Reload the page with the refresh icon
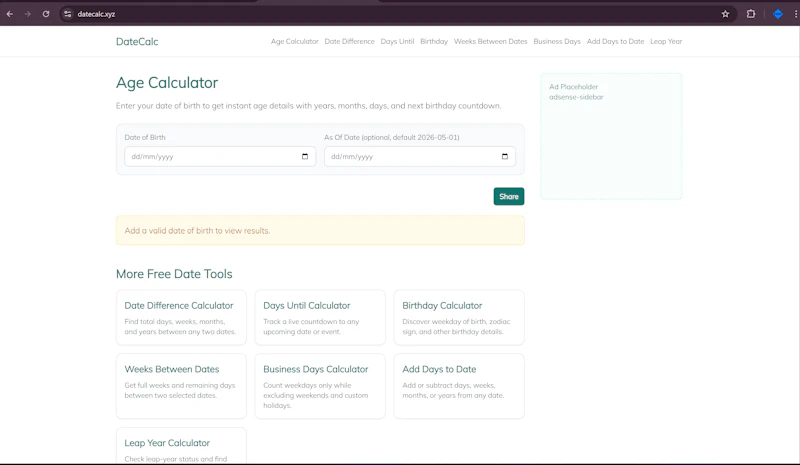The height and width of the screenshot is (465, 800). tap(46, 14)
